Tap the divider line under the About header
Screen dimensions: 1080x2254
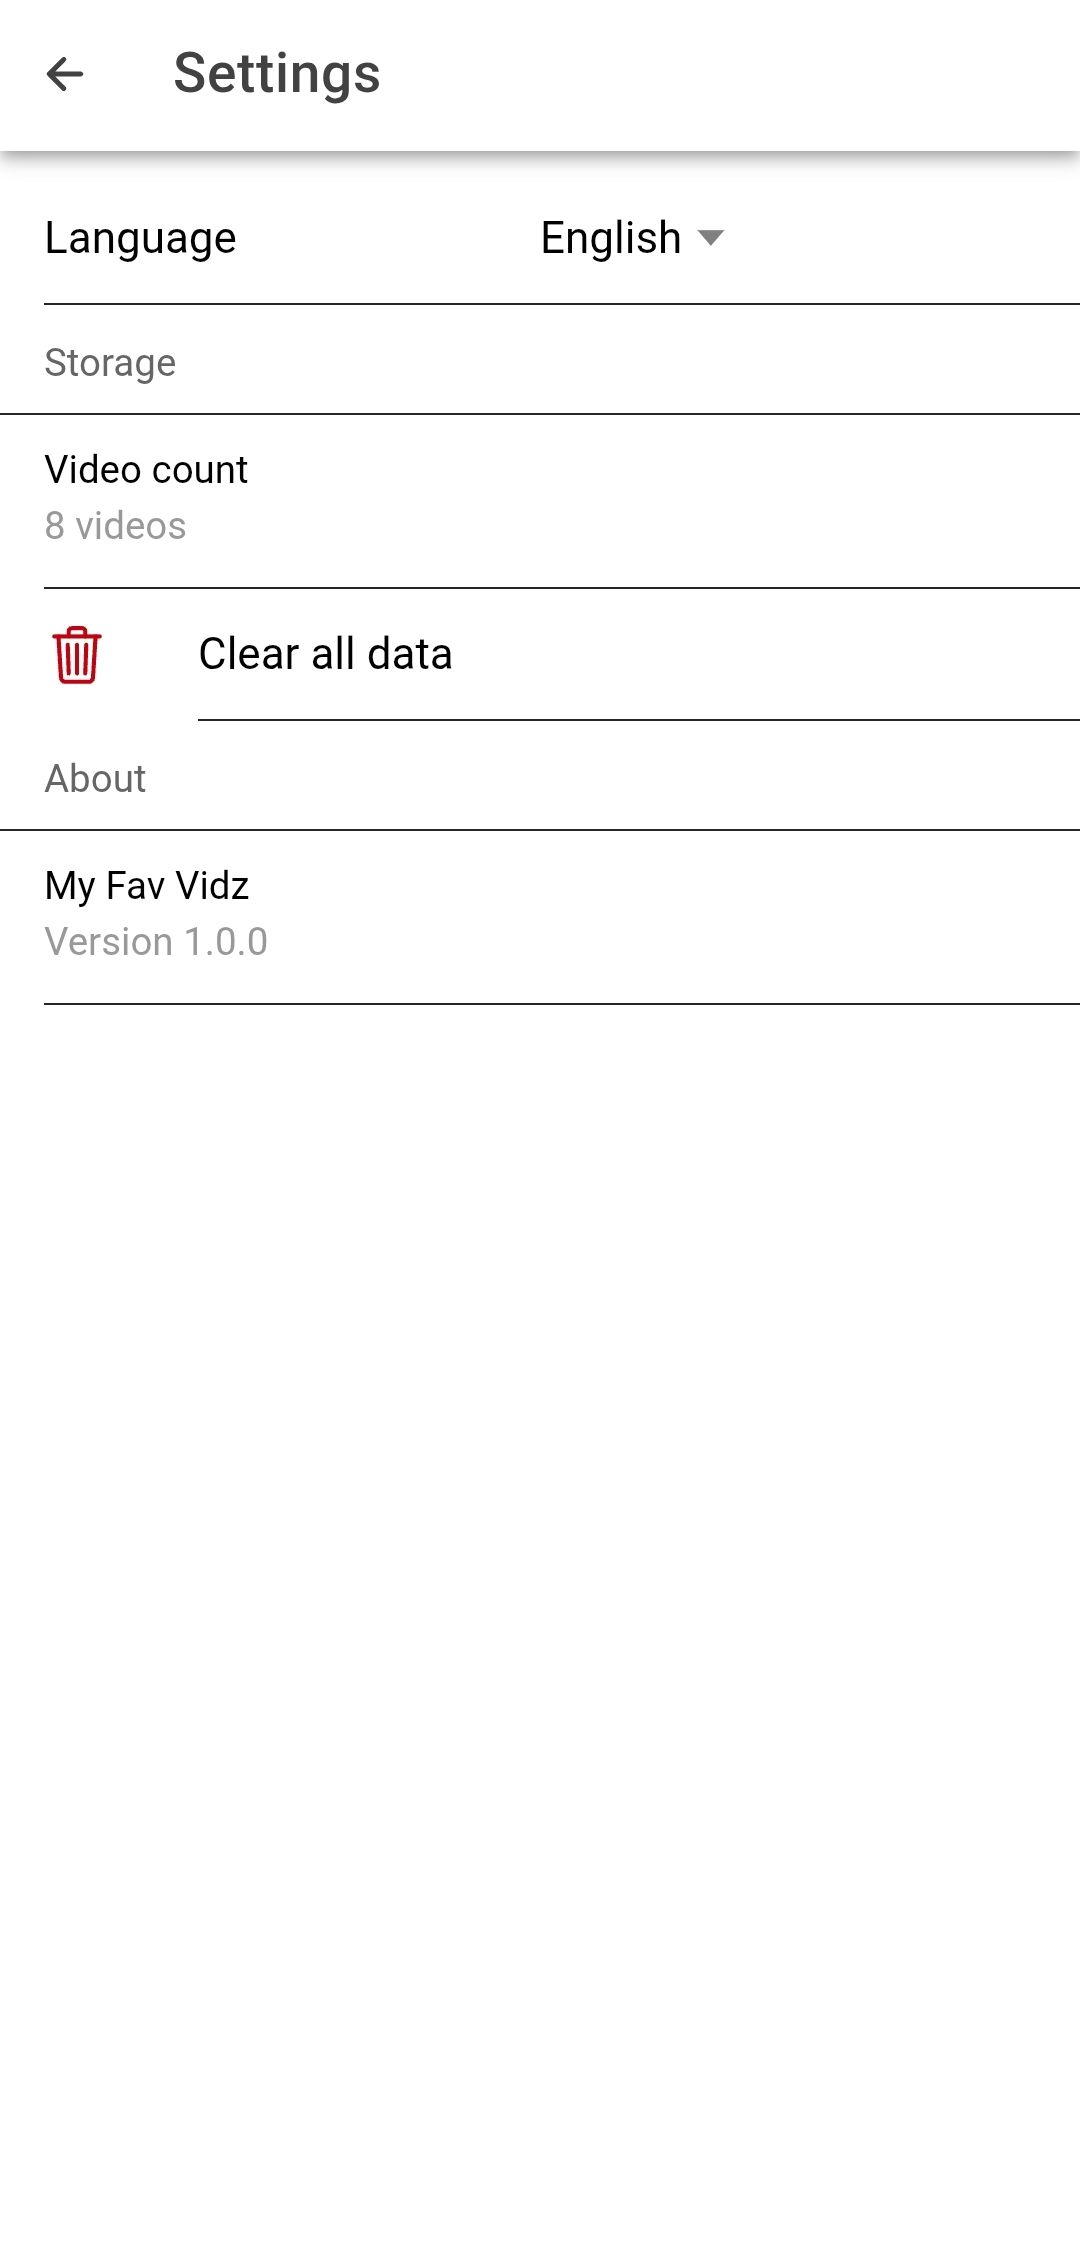pos(540,830)
